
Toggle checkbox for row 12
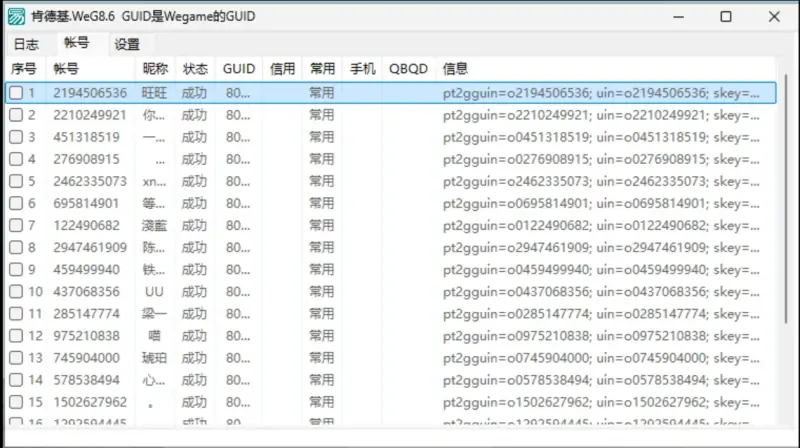[16, 335]
